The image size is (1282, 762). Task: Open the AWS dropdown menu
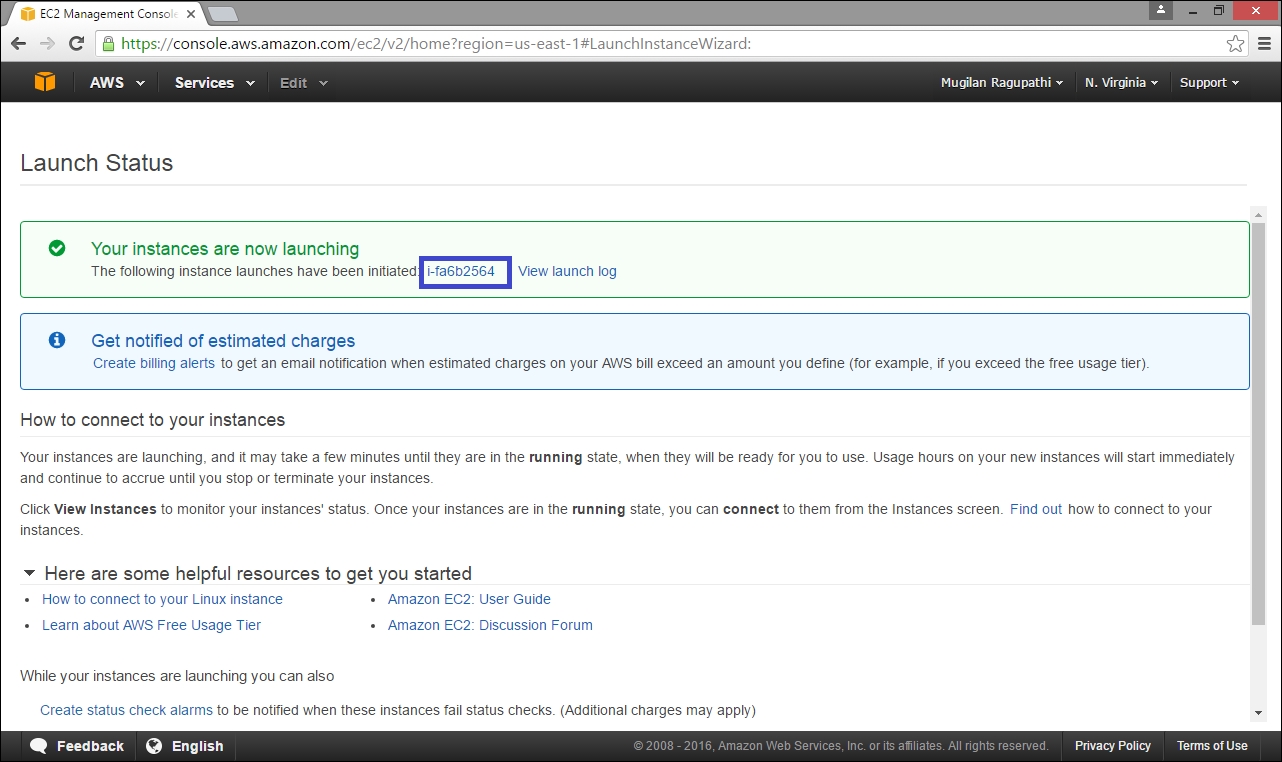click(117, 82)
